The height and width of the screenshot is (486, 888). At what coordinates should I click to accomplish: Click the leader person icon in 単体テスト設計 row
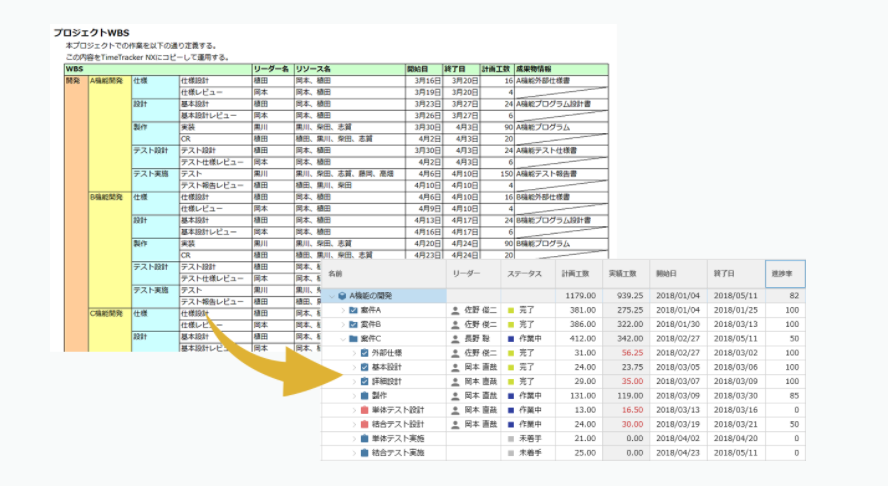(x=455, y=410)
